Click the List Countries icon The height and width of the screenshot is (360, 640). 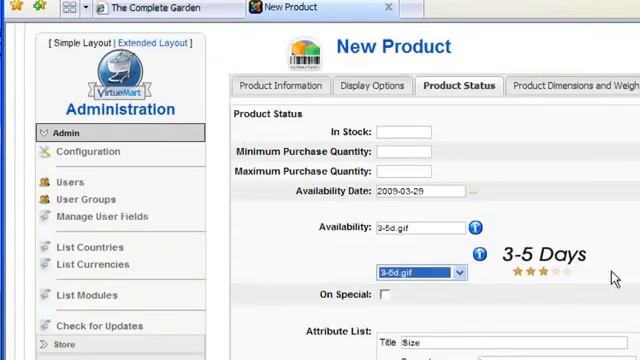(x=45, y=247)
